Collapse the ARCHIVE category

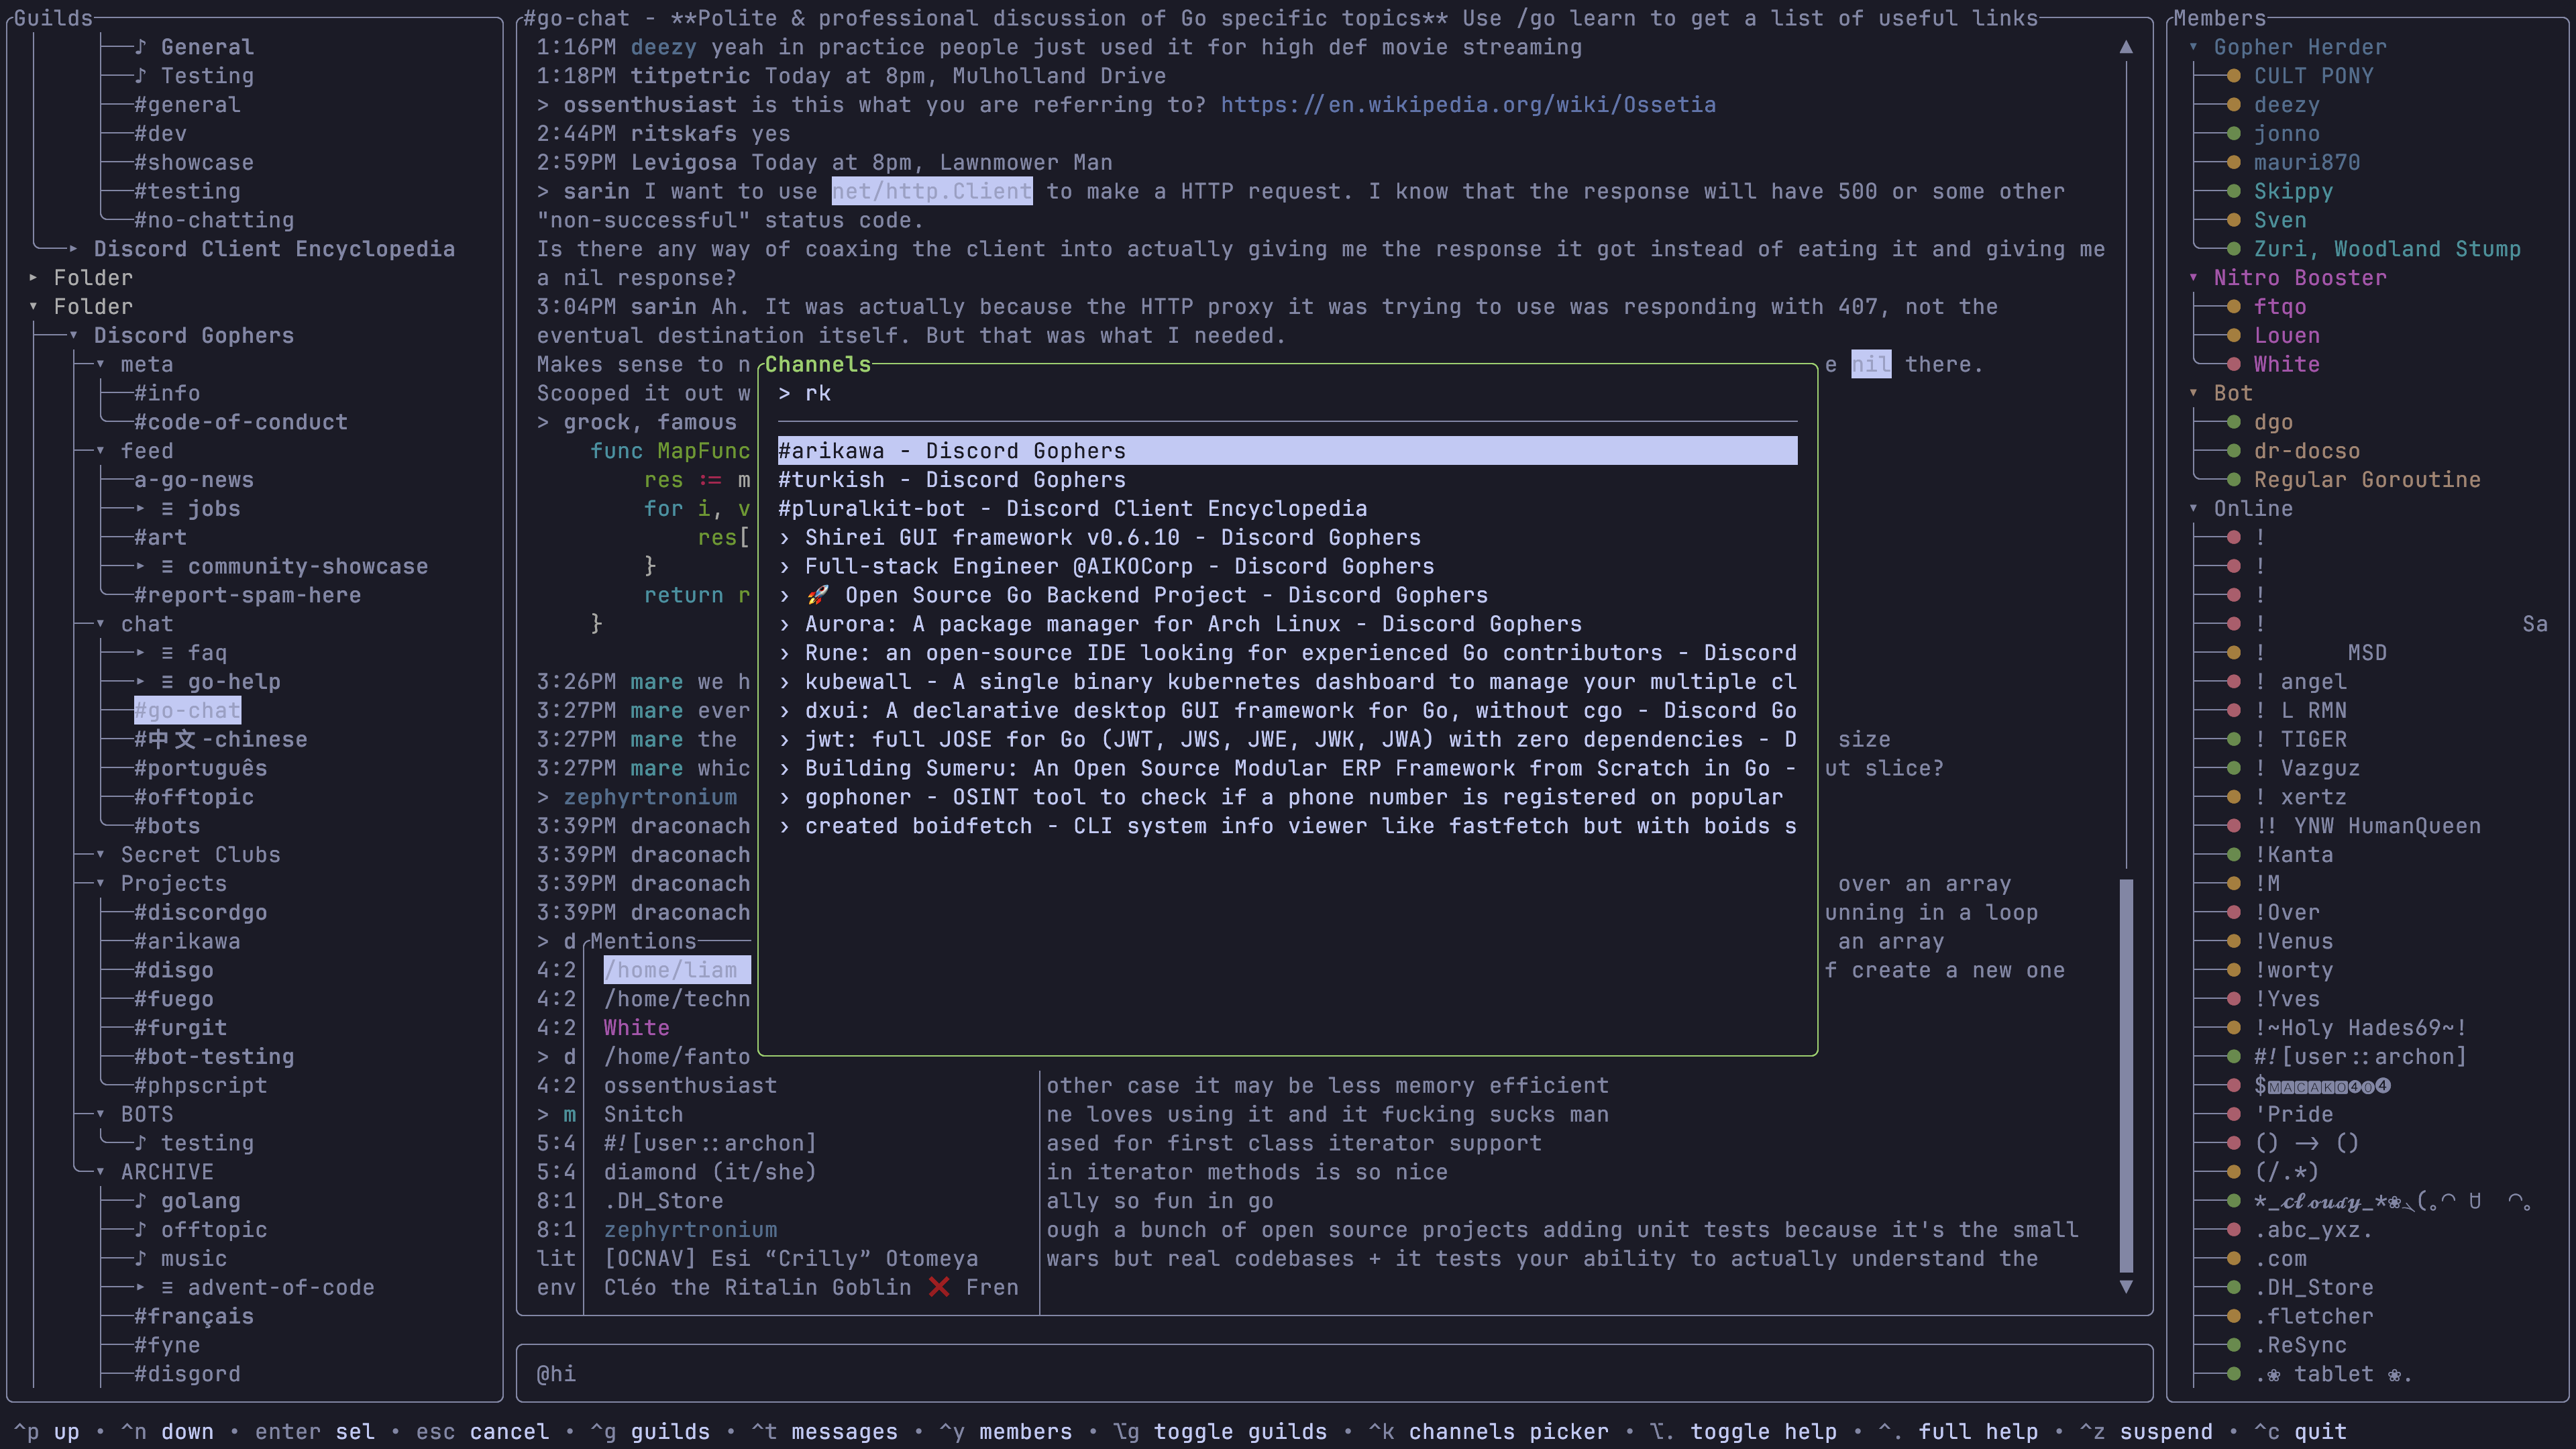(100, 1172)
